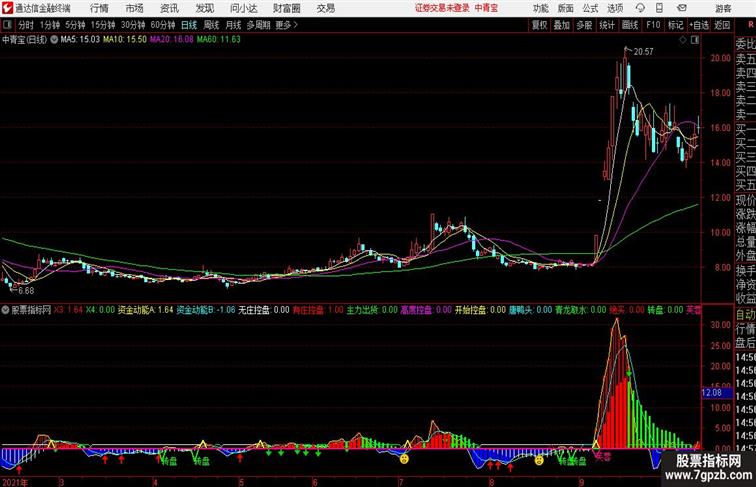Screen dimensions: 756x487
Task: Click the 资金动能A: 1.64 indicator label
Action: click(145, 310)
